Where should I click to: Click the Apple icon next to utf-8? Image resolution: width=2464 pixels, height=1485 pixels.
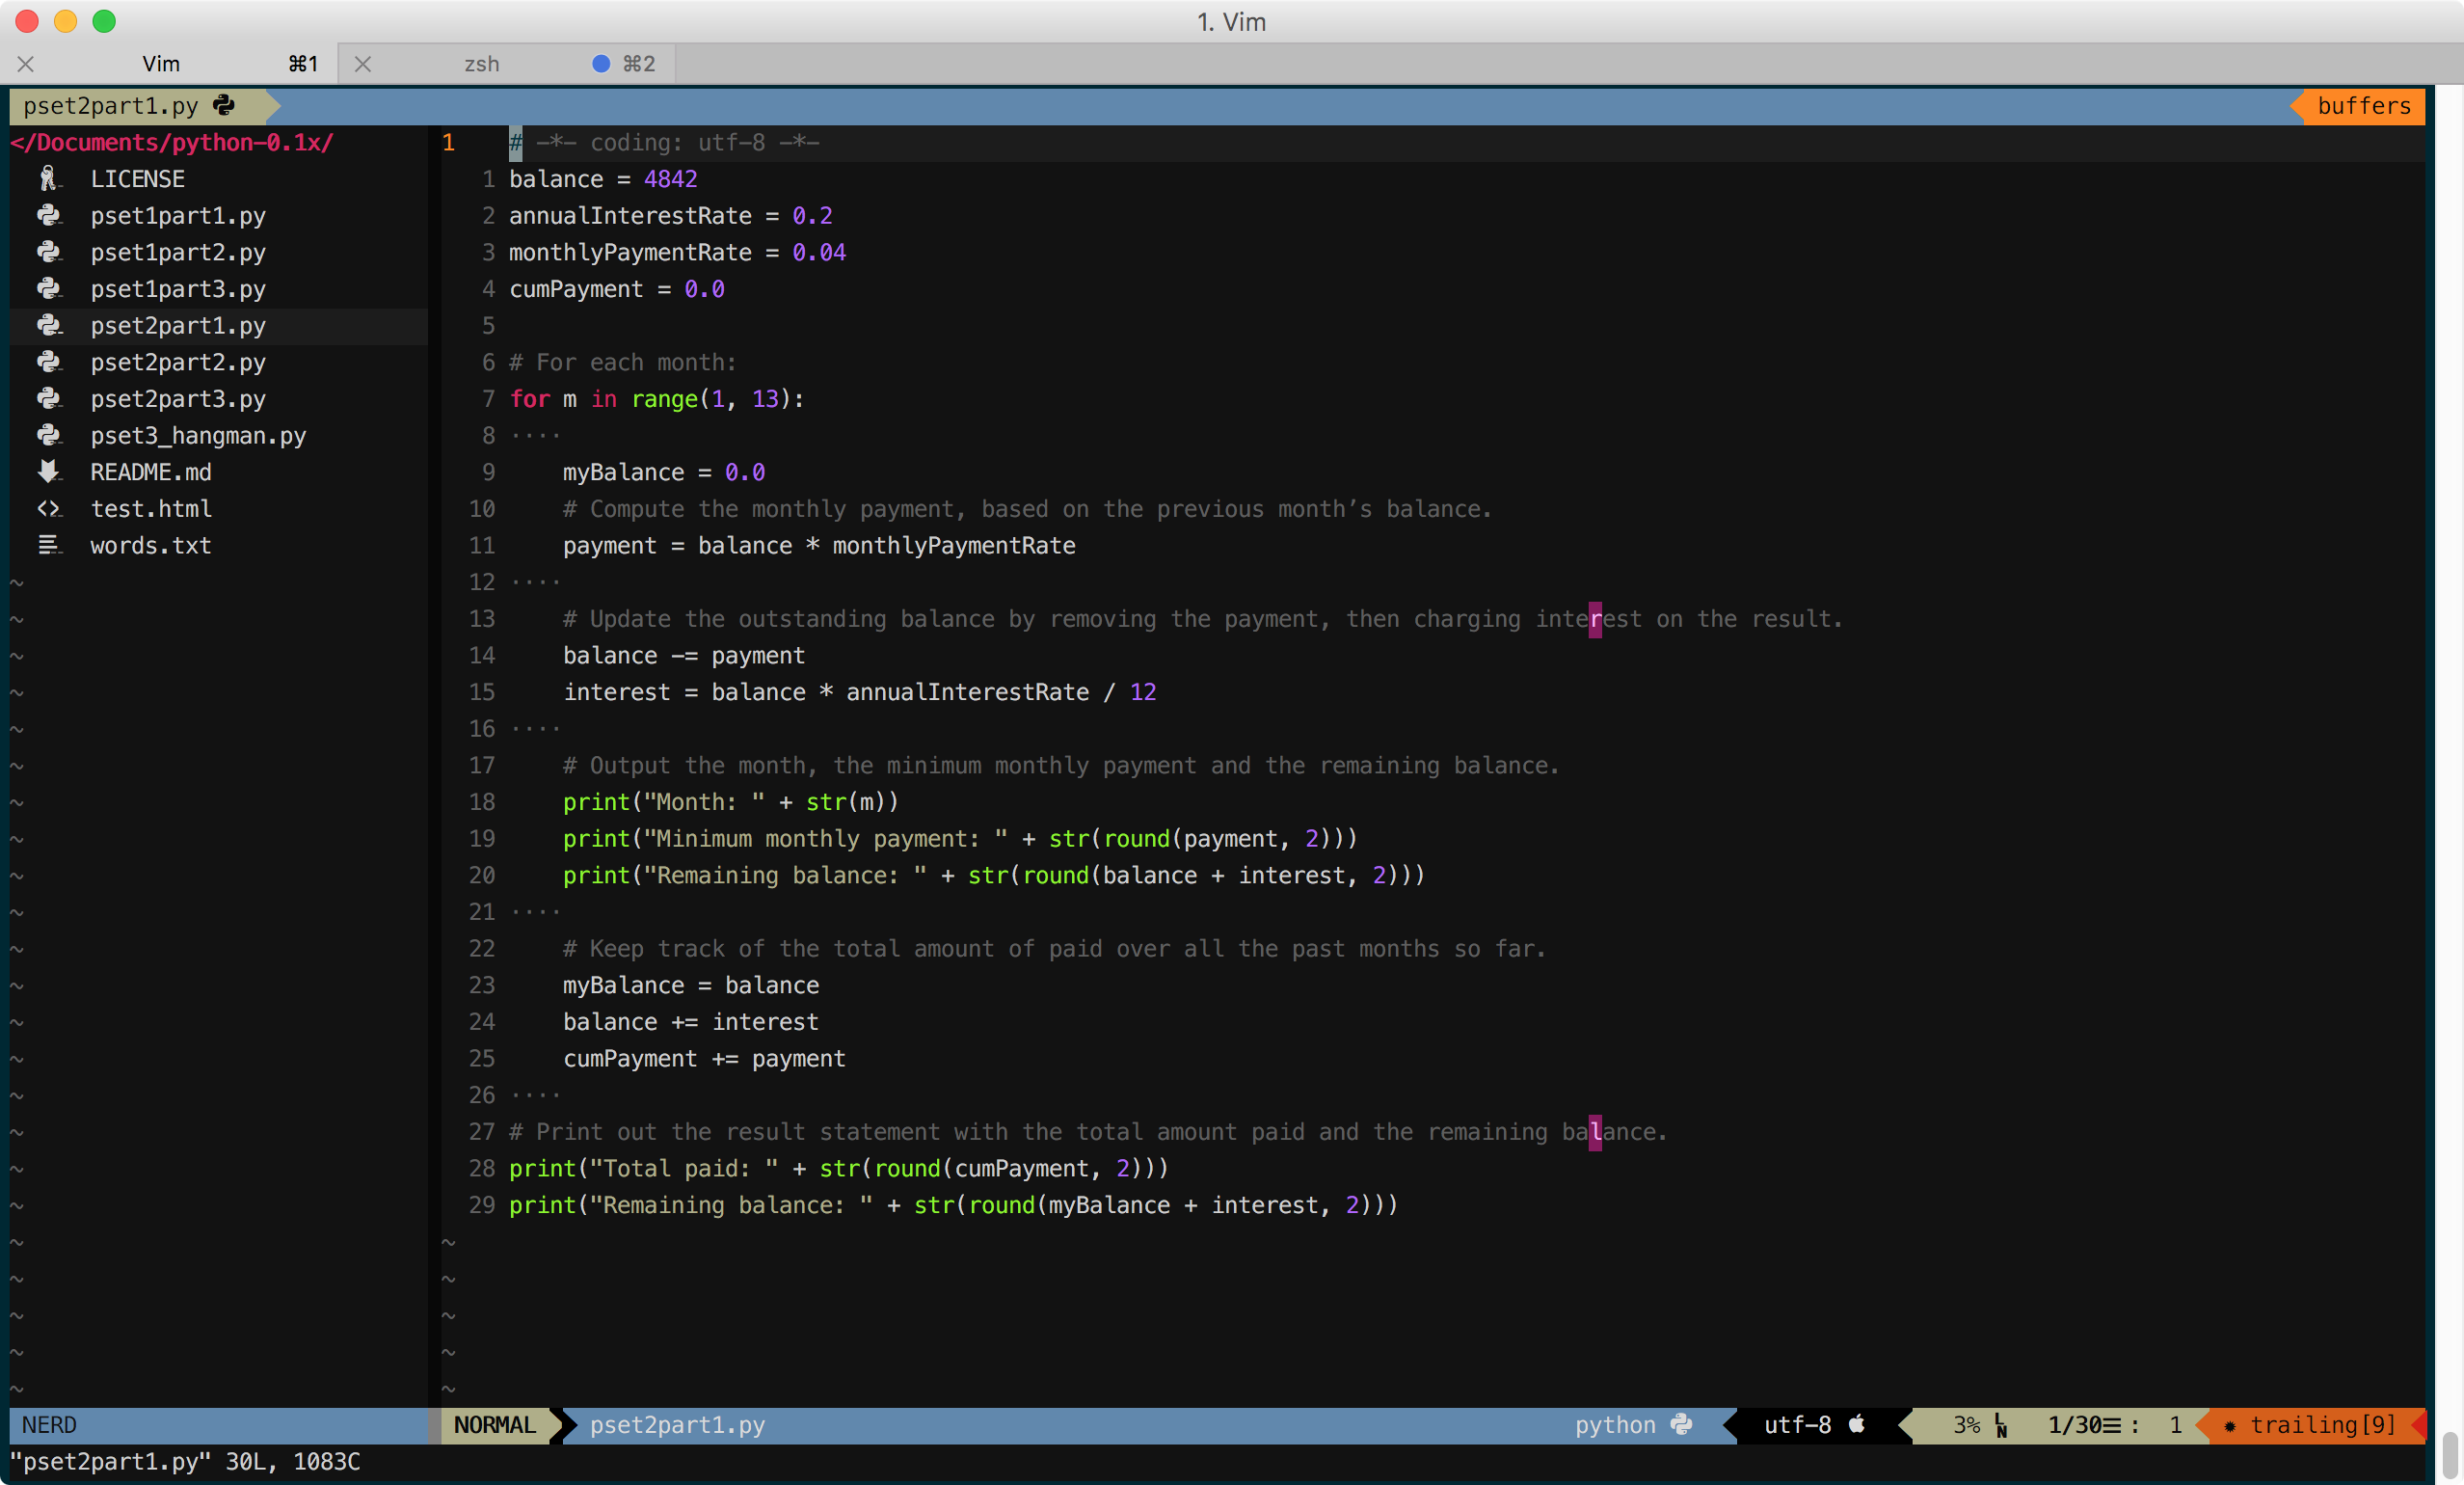coord(1856,1424)
